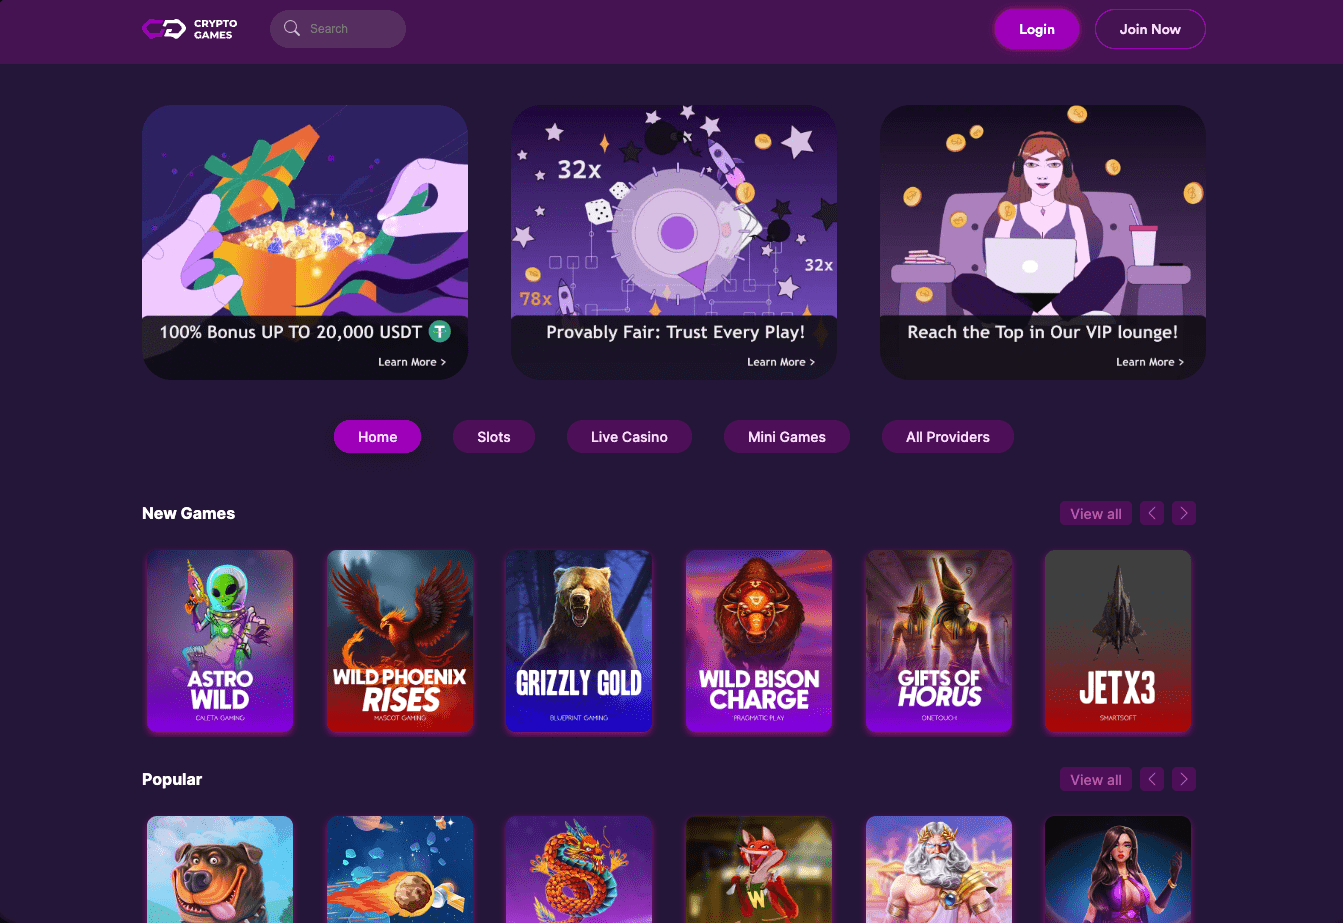
Task: Click the Join Now button
Action: click(1150, 29)
